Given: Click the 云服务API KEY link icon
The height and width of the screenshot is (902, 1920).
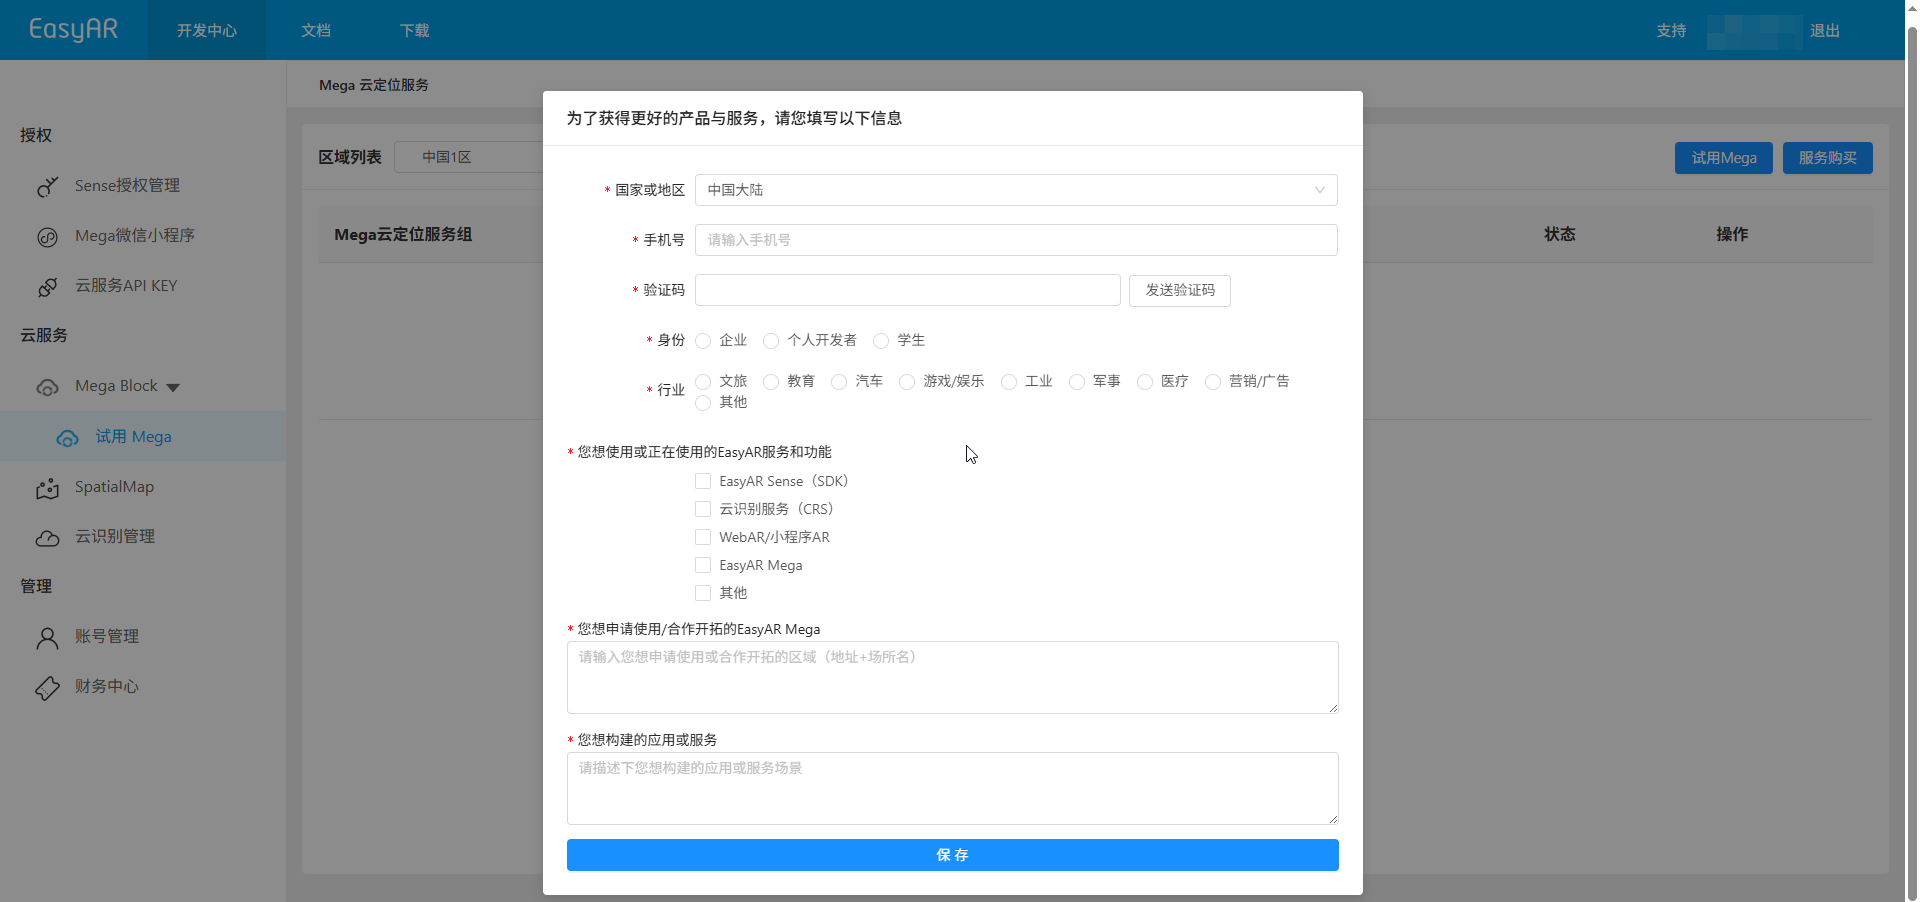Looking at the screenshot, I should pyautogui.click(x=47, y=287).
